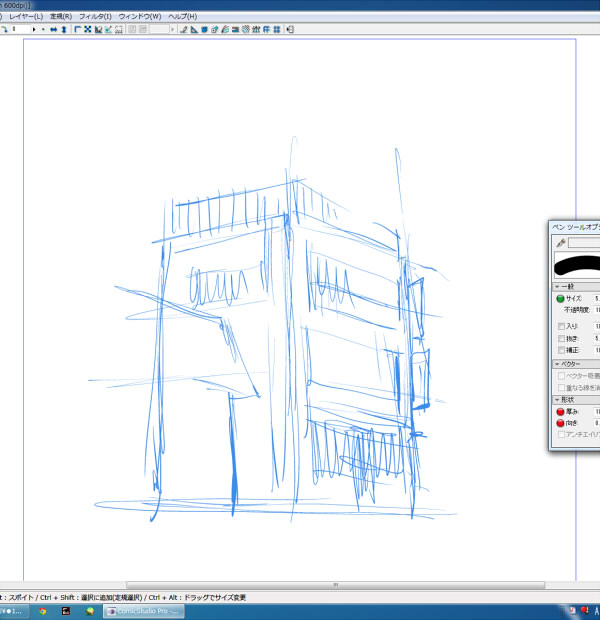The height and width of the screenshot is (620, 600).
Task: Click the corner frame display icon
Action: click(x=78, y=29)
